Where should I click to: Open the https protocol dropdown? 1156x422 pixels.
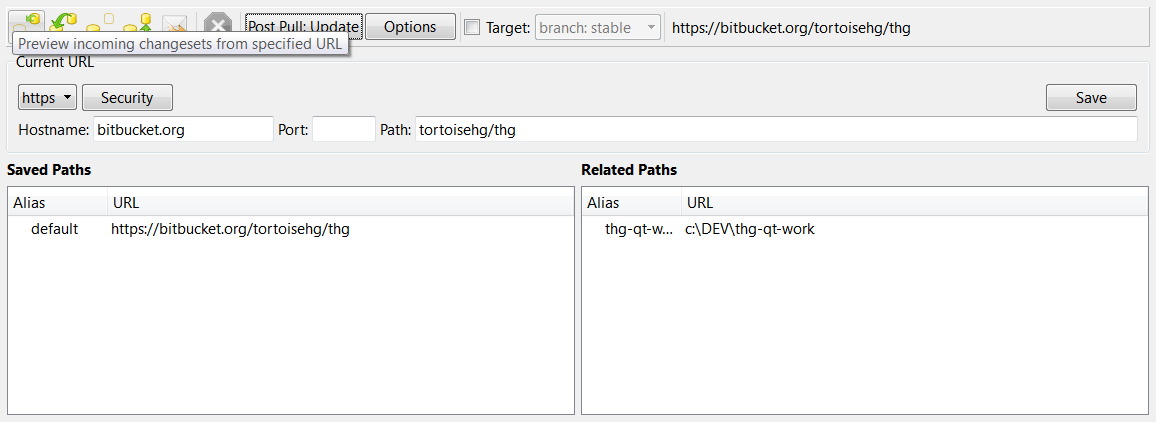pyautogui.click(x=48, y=98)
